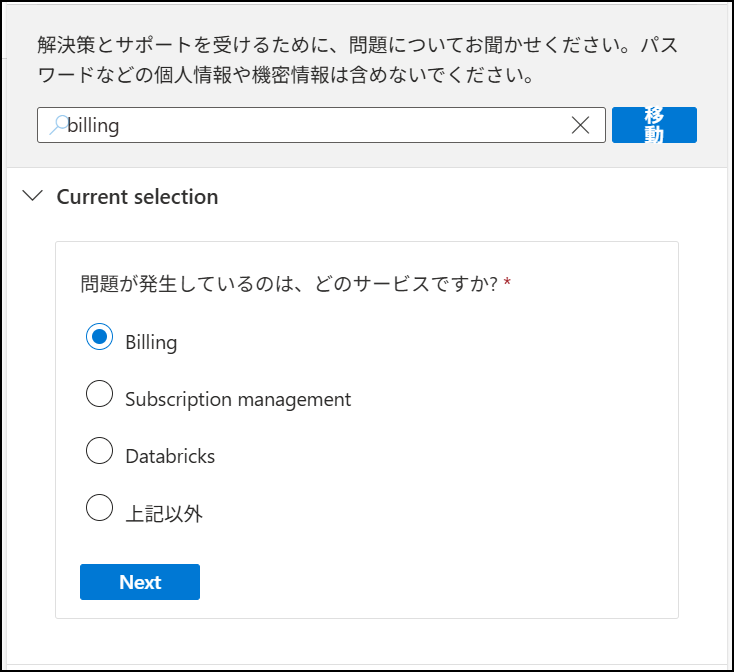Click the instruction paragraph starting 解決策とサポート
Image resolution: width=734 pixels, height=672 pixels.
point(358,60)
